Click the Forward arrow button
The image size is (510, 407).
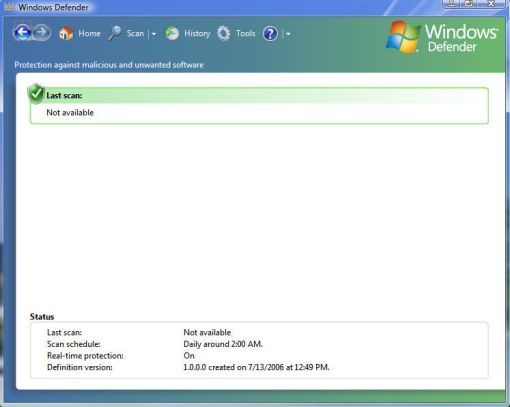coord(41,33)
